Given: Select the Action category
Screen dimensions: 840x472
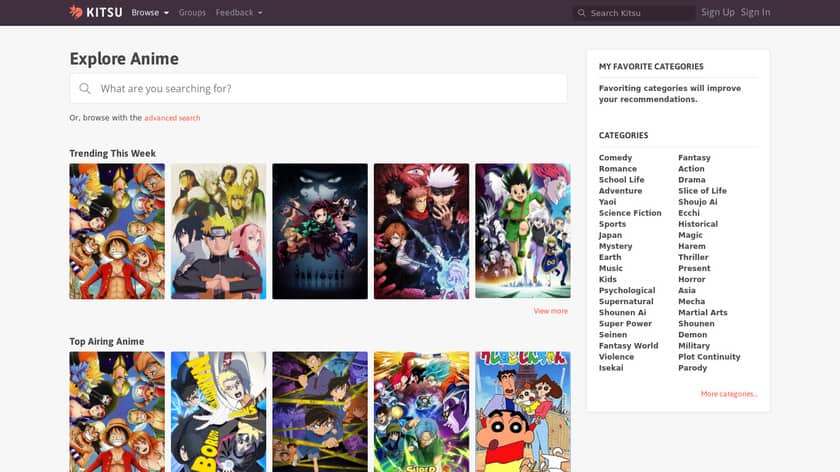Looking at the screenshot, I should pos(691,169).
